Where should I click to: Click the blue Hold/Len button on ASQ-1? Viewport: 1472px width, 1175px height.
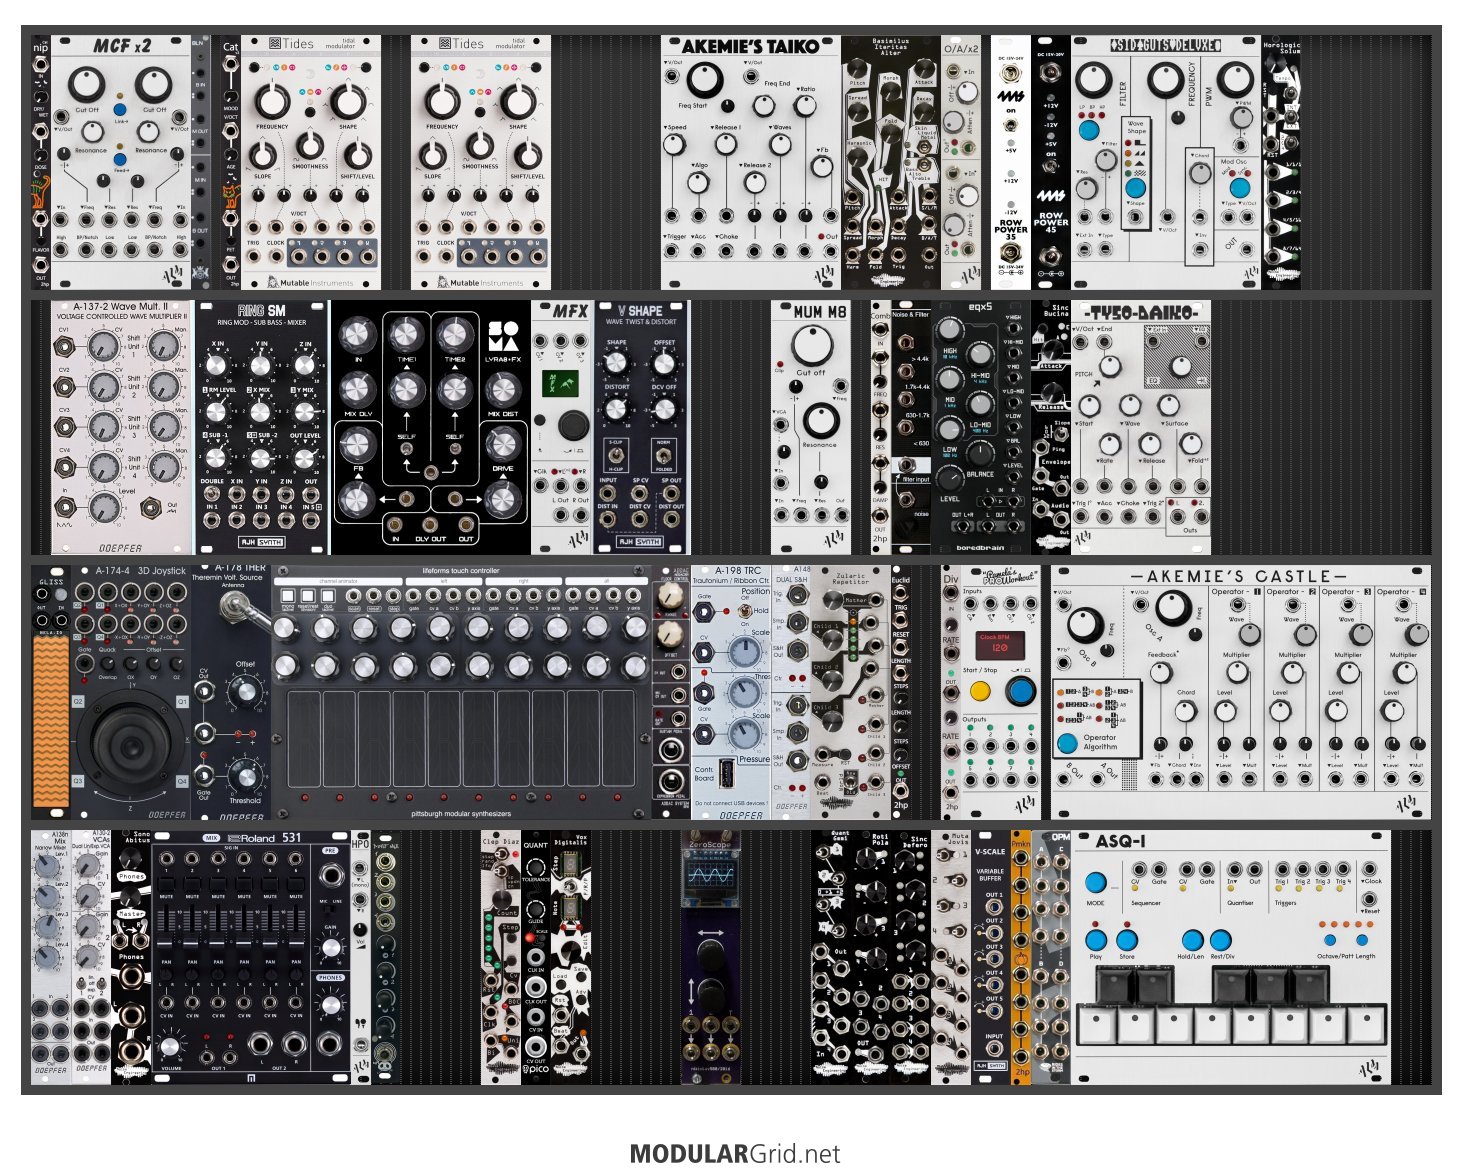[x=1191, y=940]
